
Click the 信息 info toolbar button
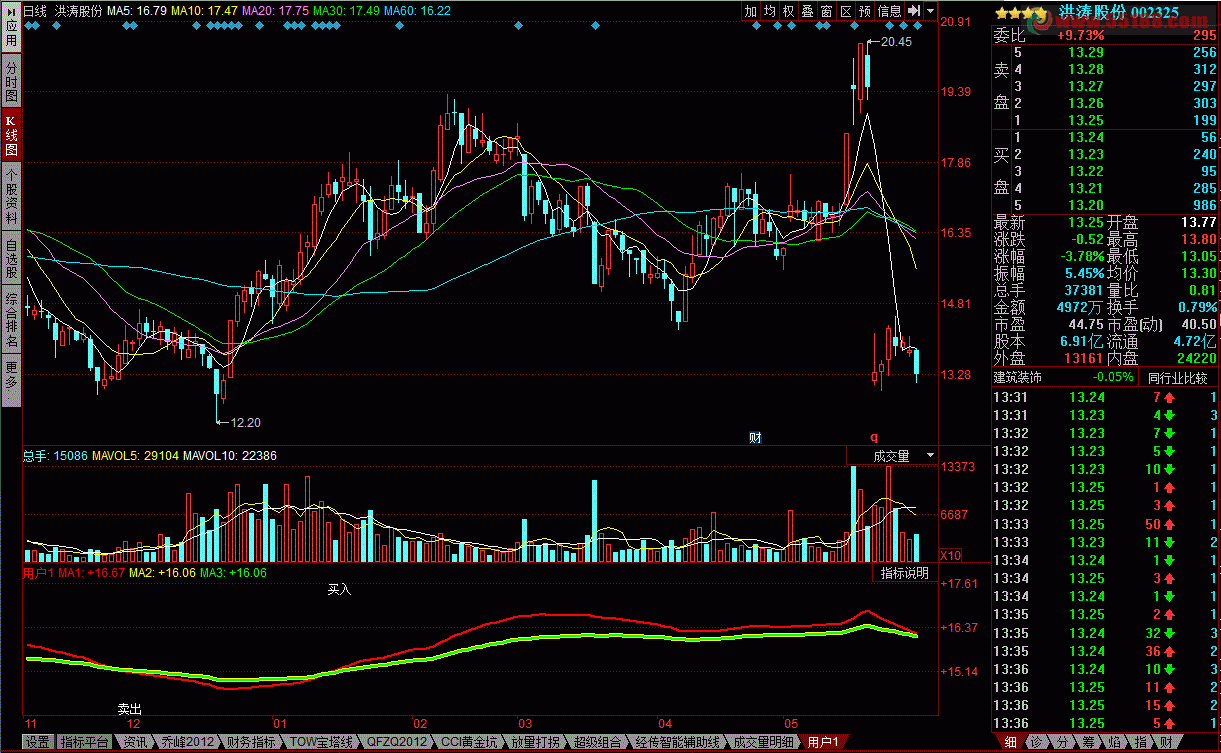click(890, 11)
